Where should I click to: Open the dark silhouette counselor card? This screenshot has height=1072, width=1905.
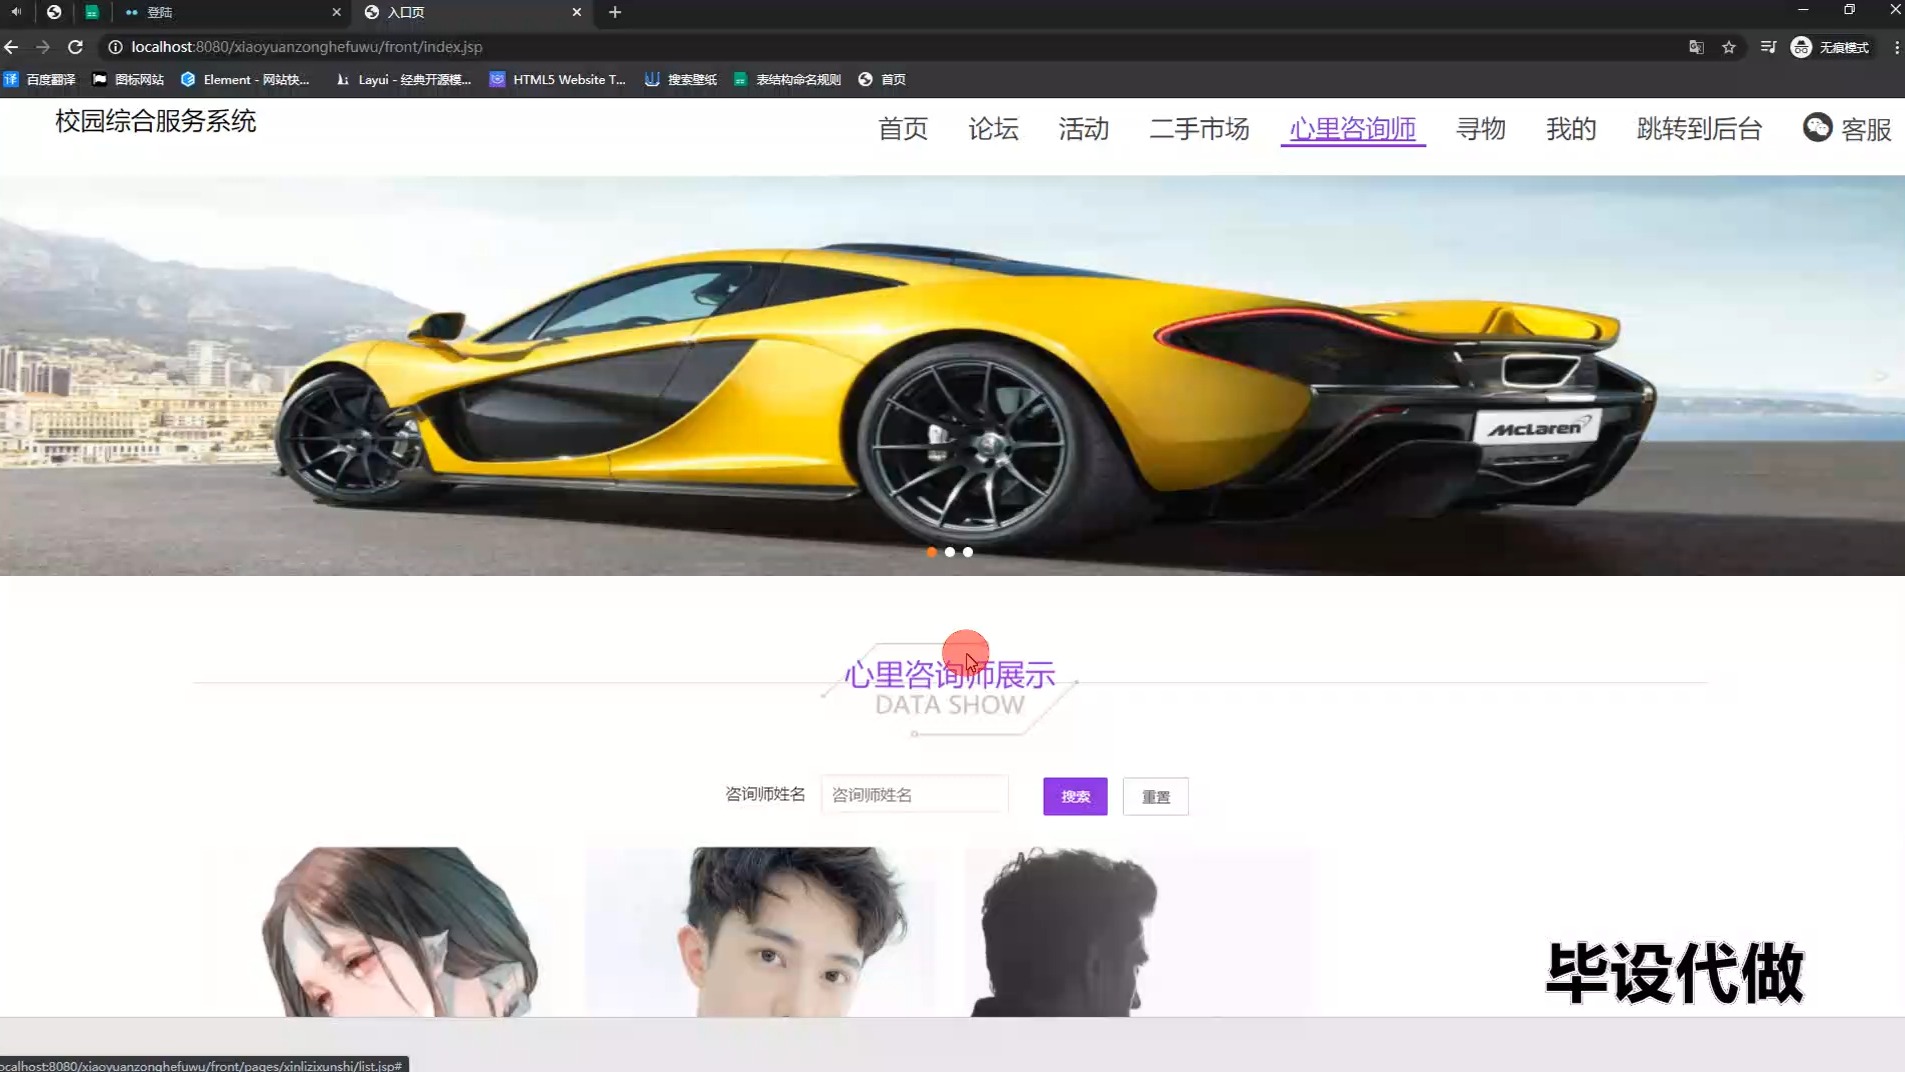point(1141,932)
